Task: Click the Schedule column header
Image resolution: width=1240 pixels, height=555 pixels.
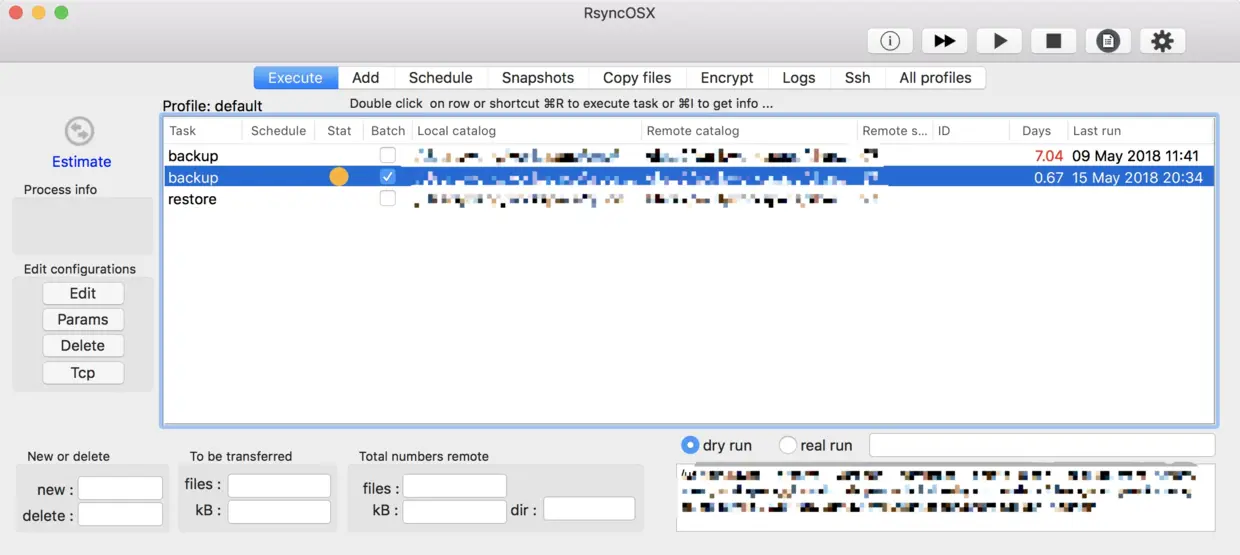Action: point(278,131)
